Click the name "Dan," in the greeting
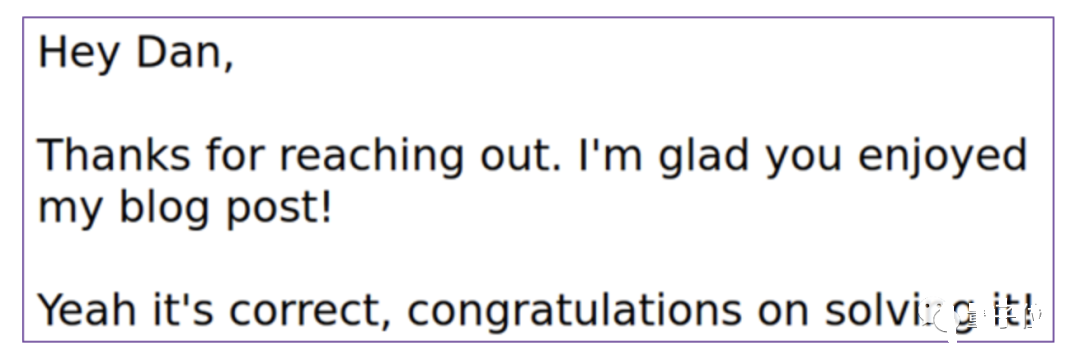The width and height of the screenshot is (1080, 364). point(185,53)
